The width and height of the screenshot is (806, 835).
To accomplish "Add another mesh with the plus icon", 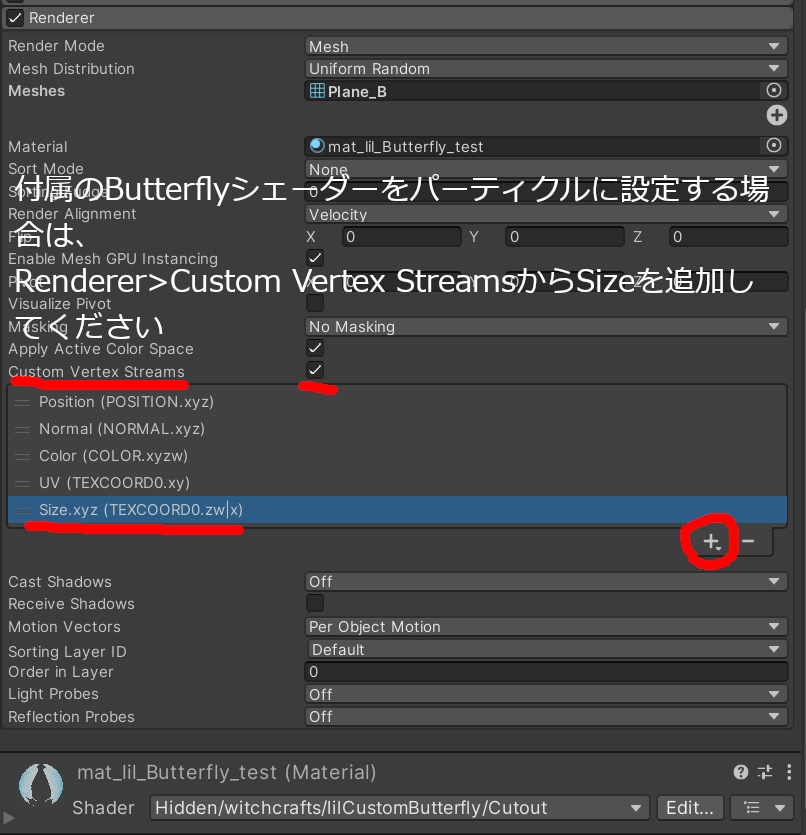I will pos(776,114).
